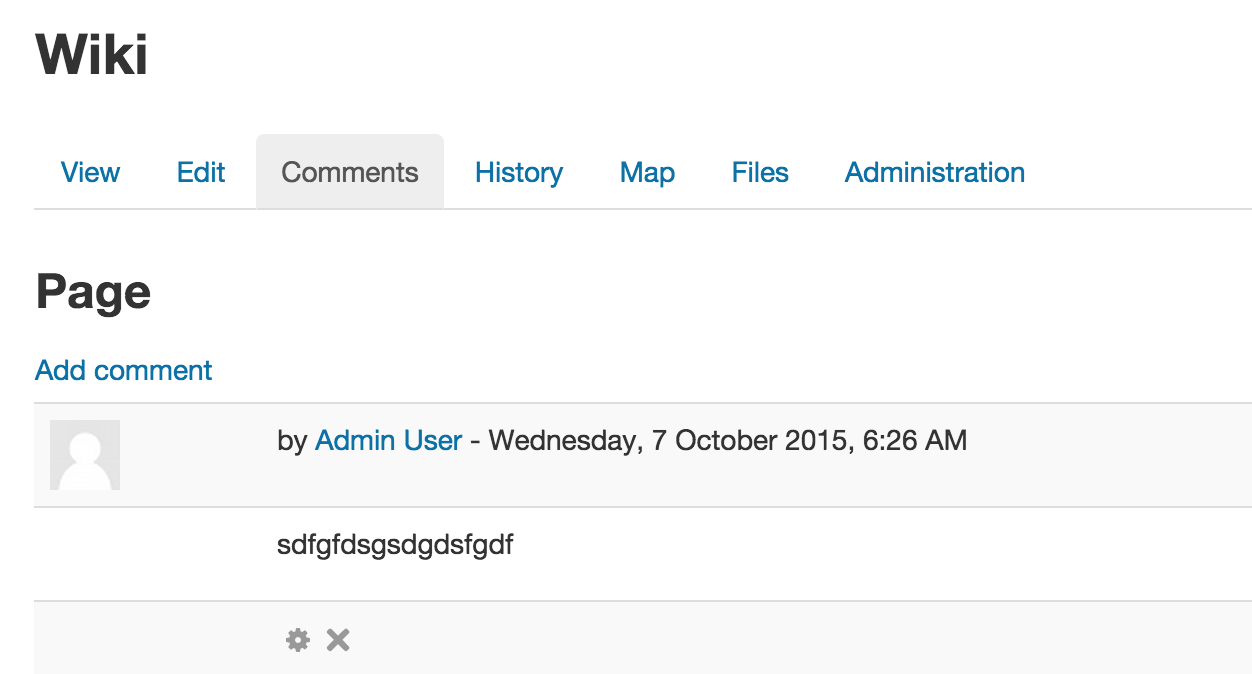Click the comment text sdfgfdsgsdgdsfgdf
The height and width of the screenshot is (674, 1252).
click(x=395, y=546)
